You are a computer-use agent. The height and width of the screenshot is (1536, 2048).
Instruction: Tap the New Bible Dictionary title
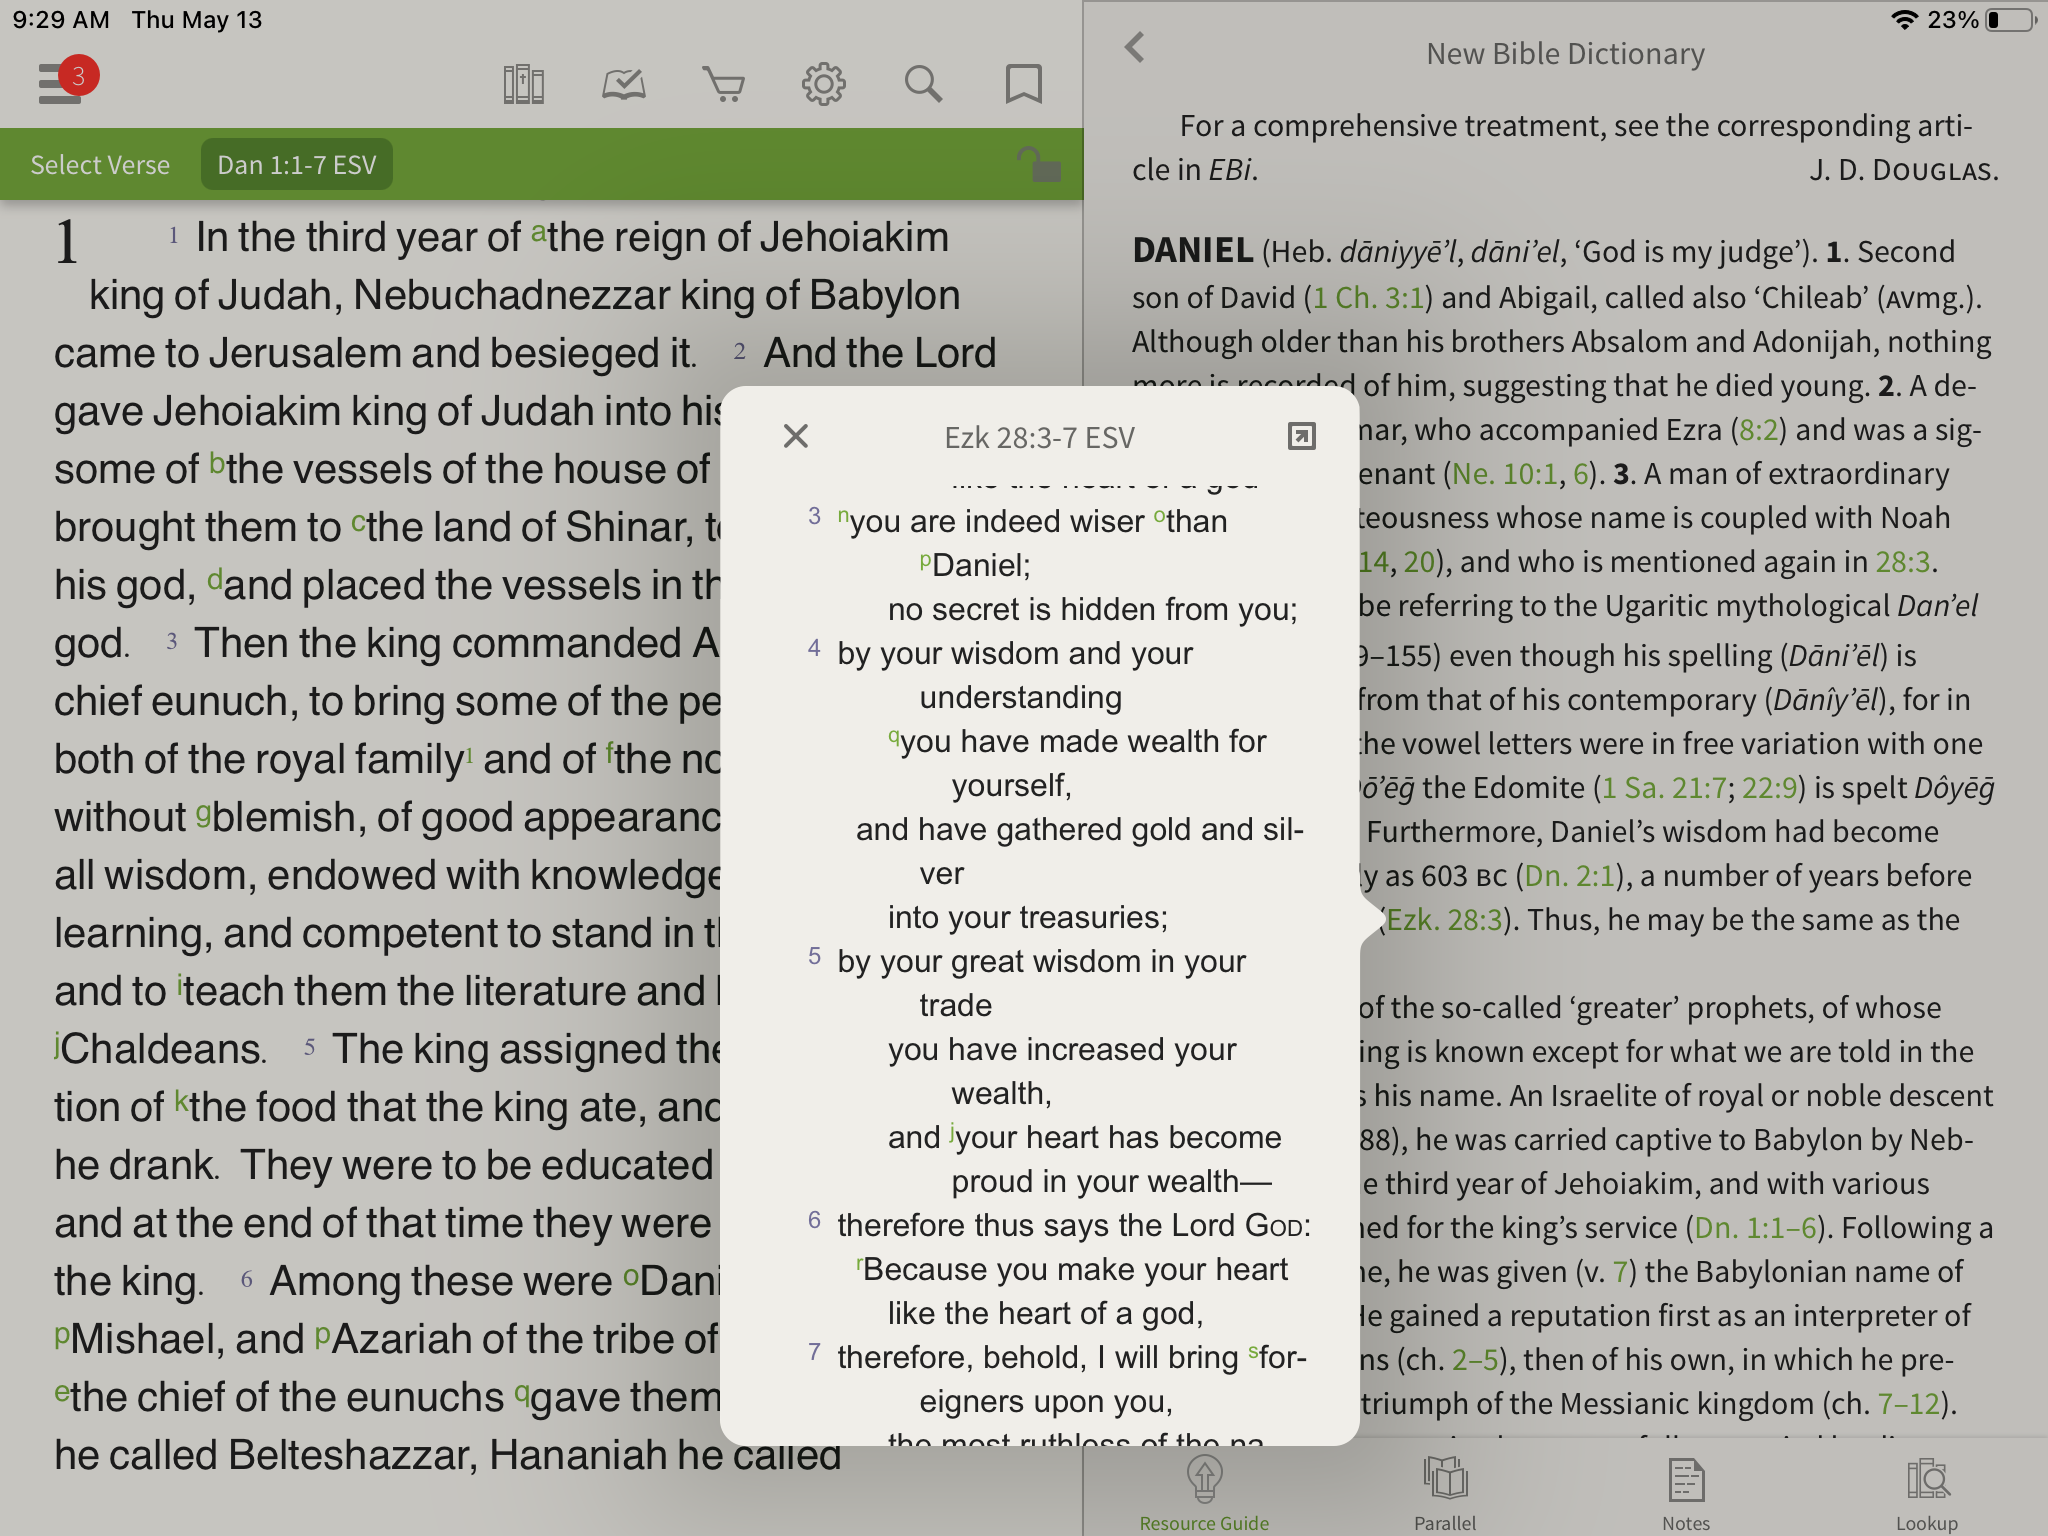(x=1565, y=54)
